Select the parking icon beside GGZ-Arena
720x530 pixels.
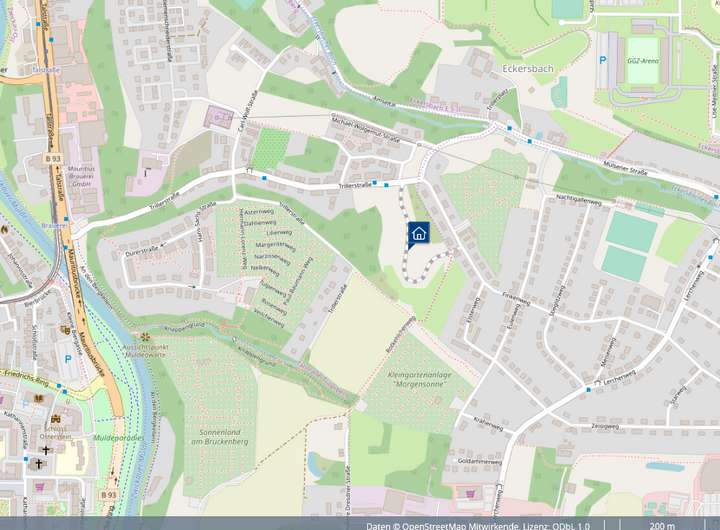tap(603, 60)
